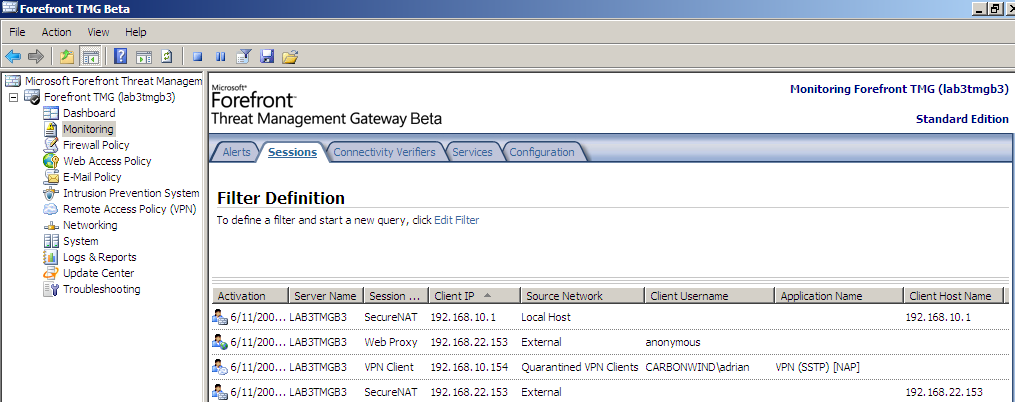Viewport: 1015px width, 402px height.
Task: Toggle the Show/Hide Action Pane icon
Action: click(x=144, y=56)
